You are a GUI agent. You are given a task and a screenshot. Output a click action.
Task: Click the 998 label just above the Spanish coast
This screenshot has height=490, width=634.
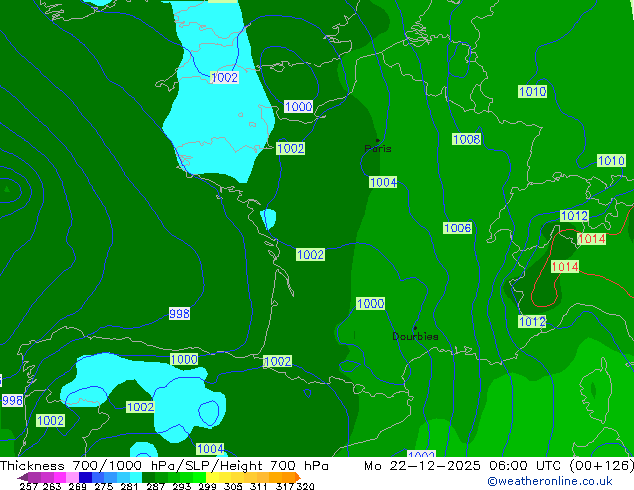[179, 314]
